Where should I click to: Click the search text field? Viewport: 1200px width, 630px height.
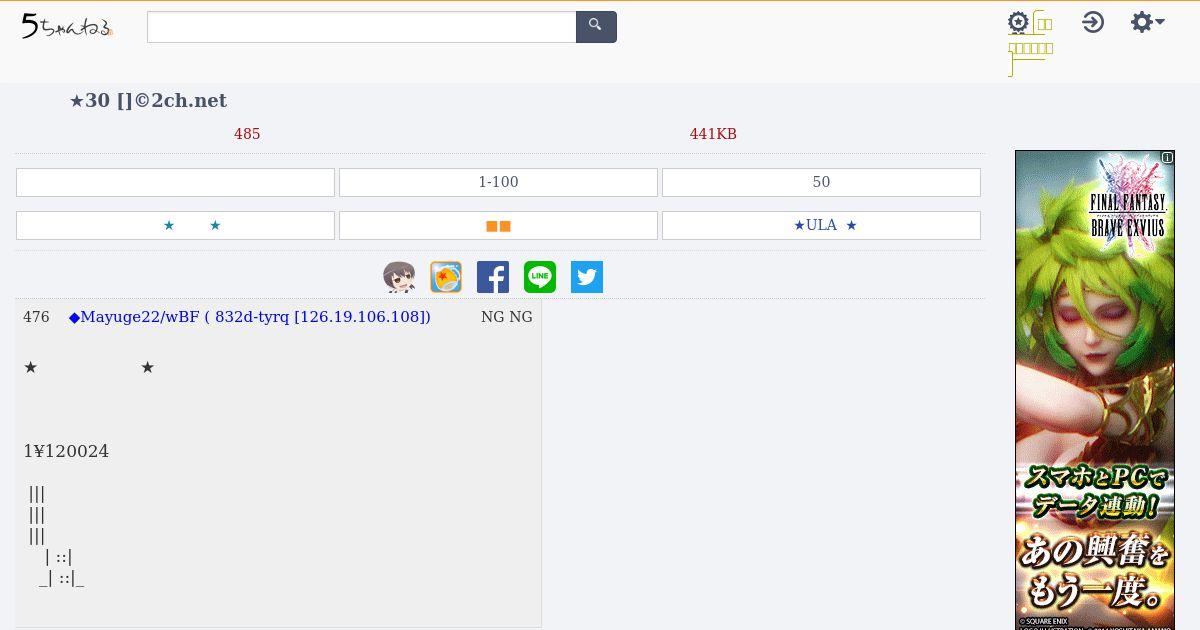[362, 27]
